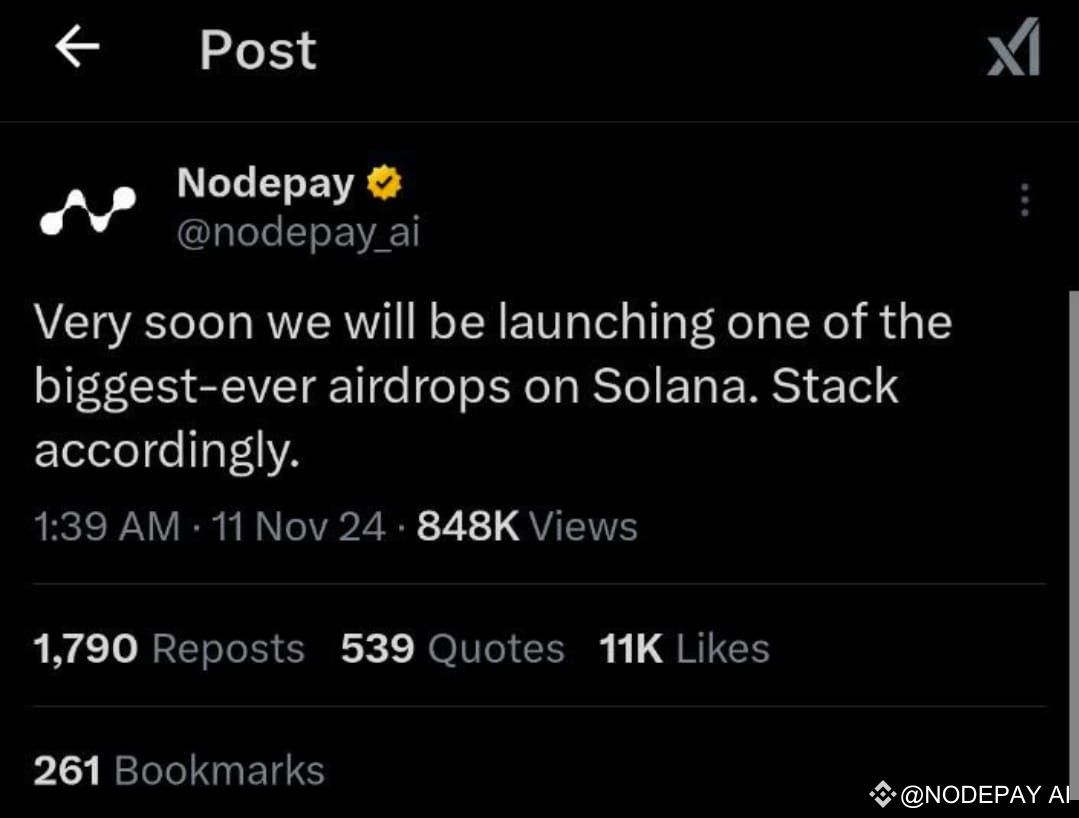Tap the Nodepay profile avatar logo
Image resolution: width=1079 pixels, height=818 pixels.
pos(87,210)
